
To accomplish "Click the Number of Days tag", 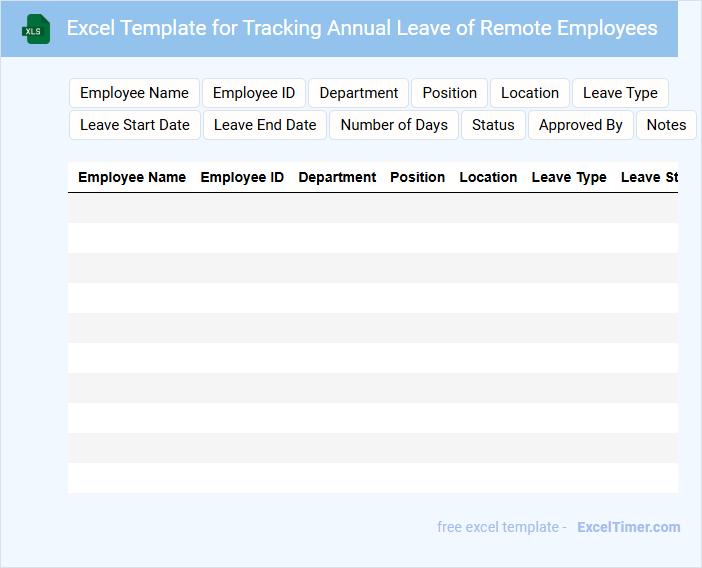I will 394,125.
